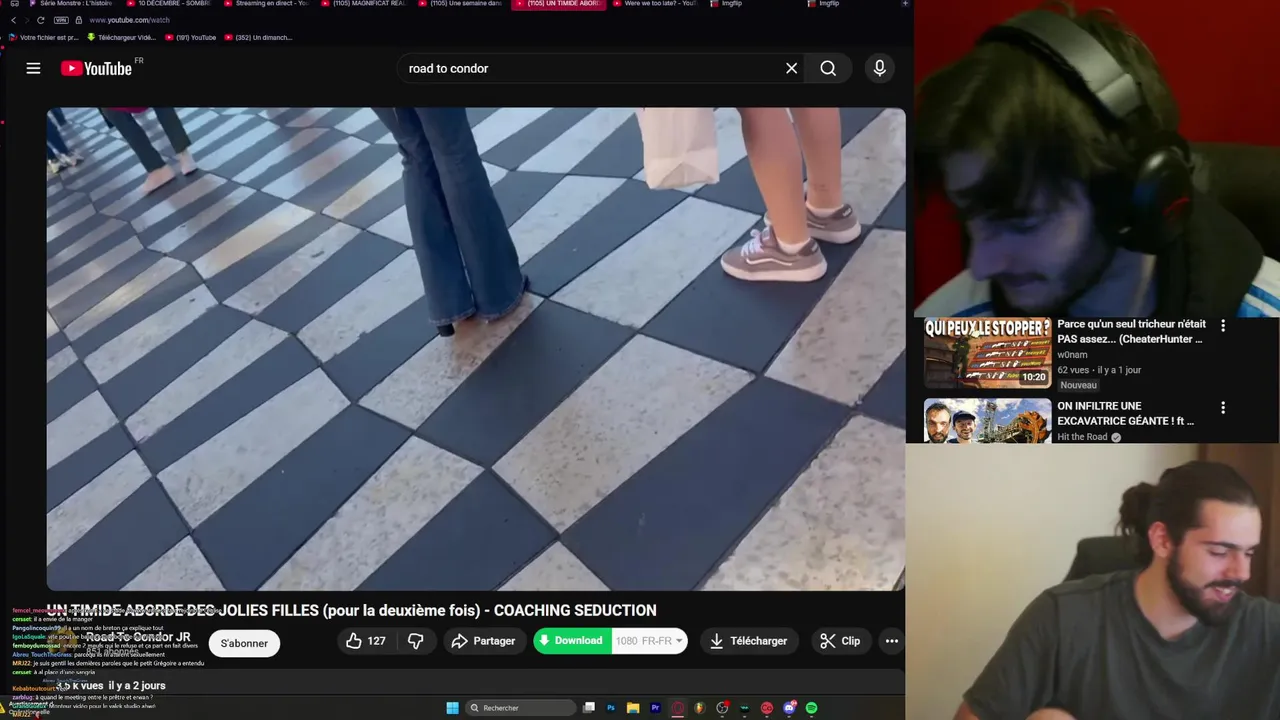The height and width of the screenshot is (720, 1280).
Task: Run the search with the magnifier button
Action: [x=828, y=68]
